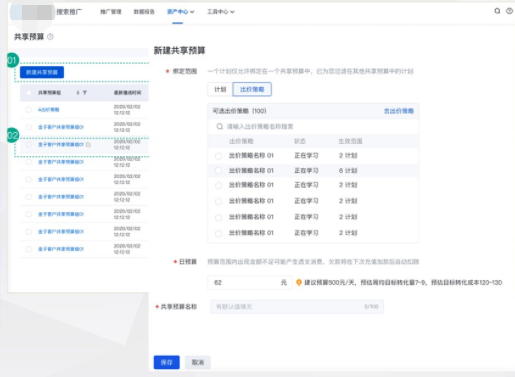
Task: Click the 工具中心 navigation label
Action: pos(218,12)
